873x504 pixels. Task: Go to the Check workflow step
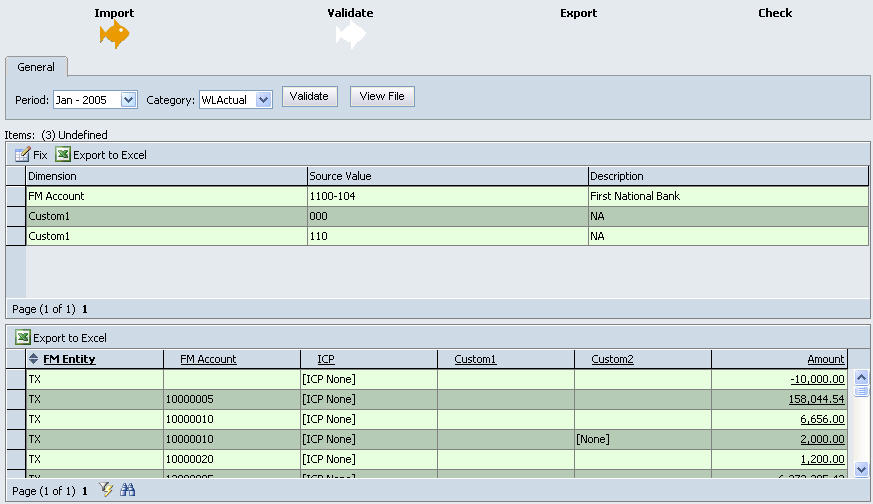[775, 13]
